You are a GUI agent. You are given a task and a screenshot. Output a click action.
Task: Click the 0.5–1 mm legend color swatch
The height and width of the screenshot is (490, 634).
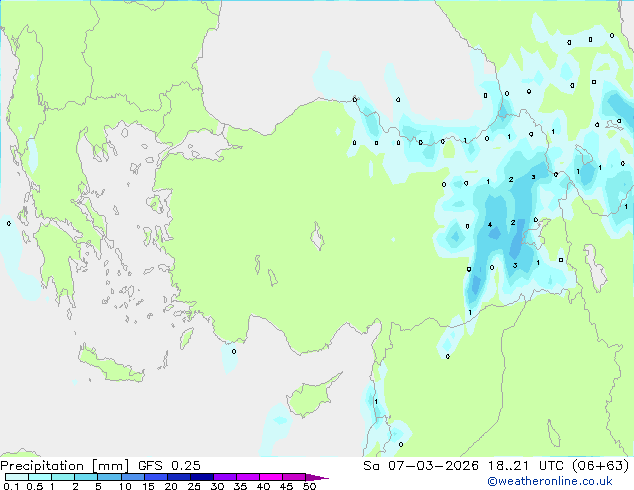(x=40, y=477)
